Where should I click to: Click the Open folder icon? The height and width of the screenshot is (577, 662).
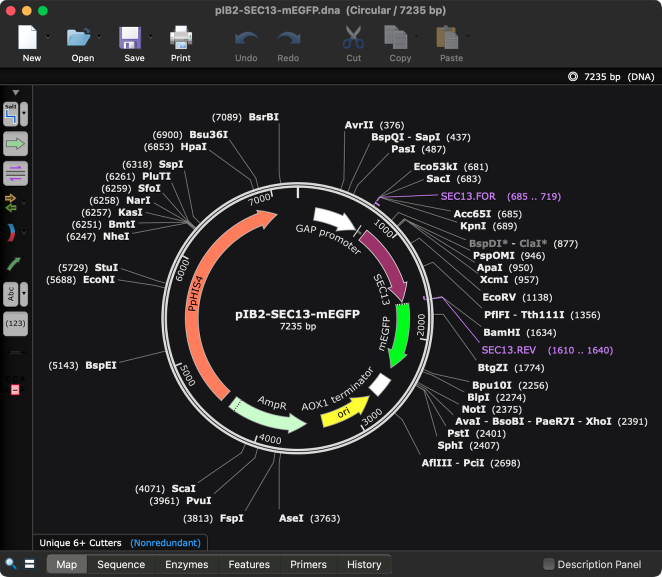pos(79,39)
